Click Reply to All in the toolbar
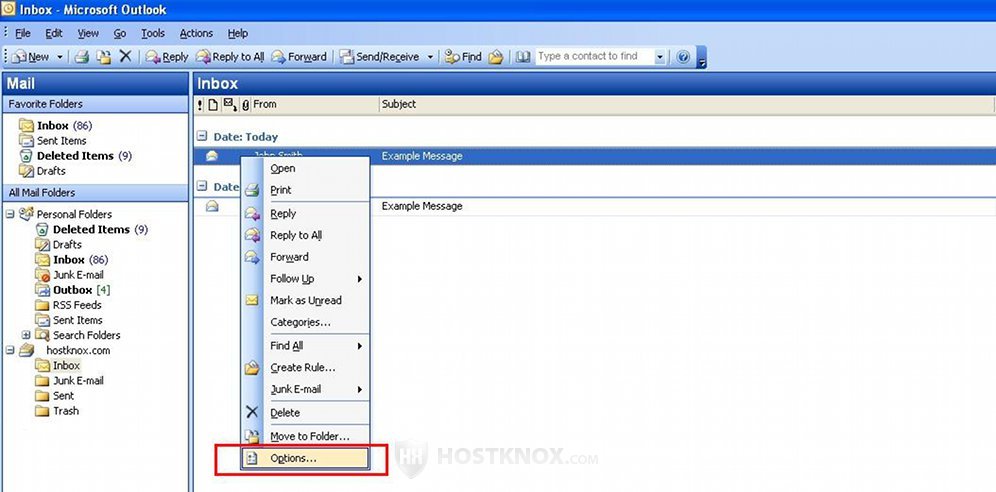The width and height of the screenshot is (996, 492). point(229,57)
